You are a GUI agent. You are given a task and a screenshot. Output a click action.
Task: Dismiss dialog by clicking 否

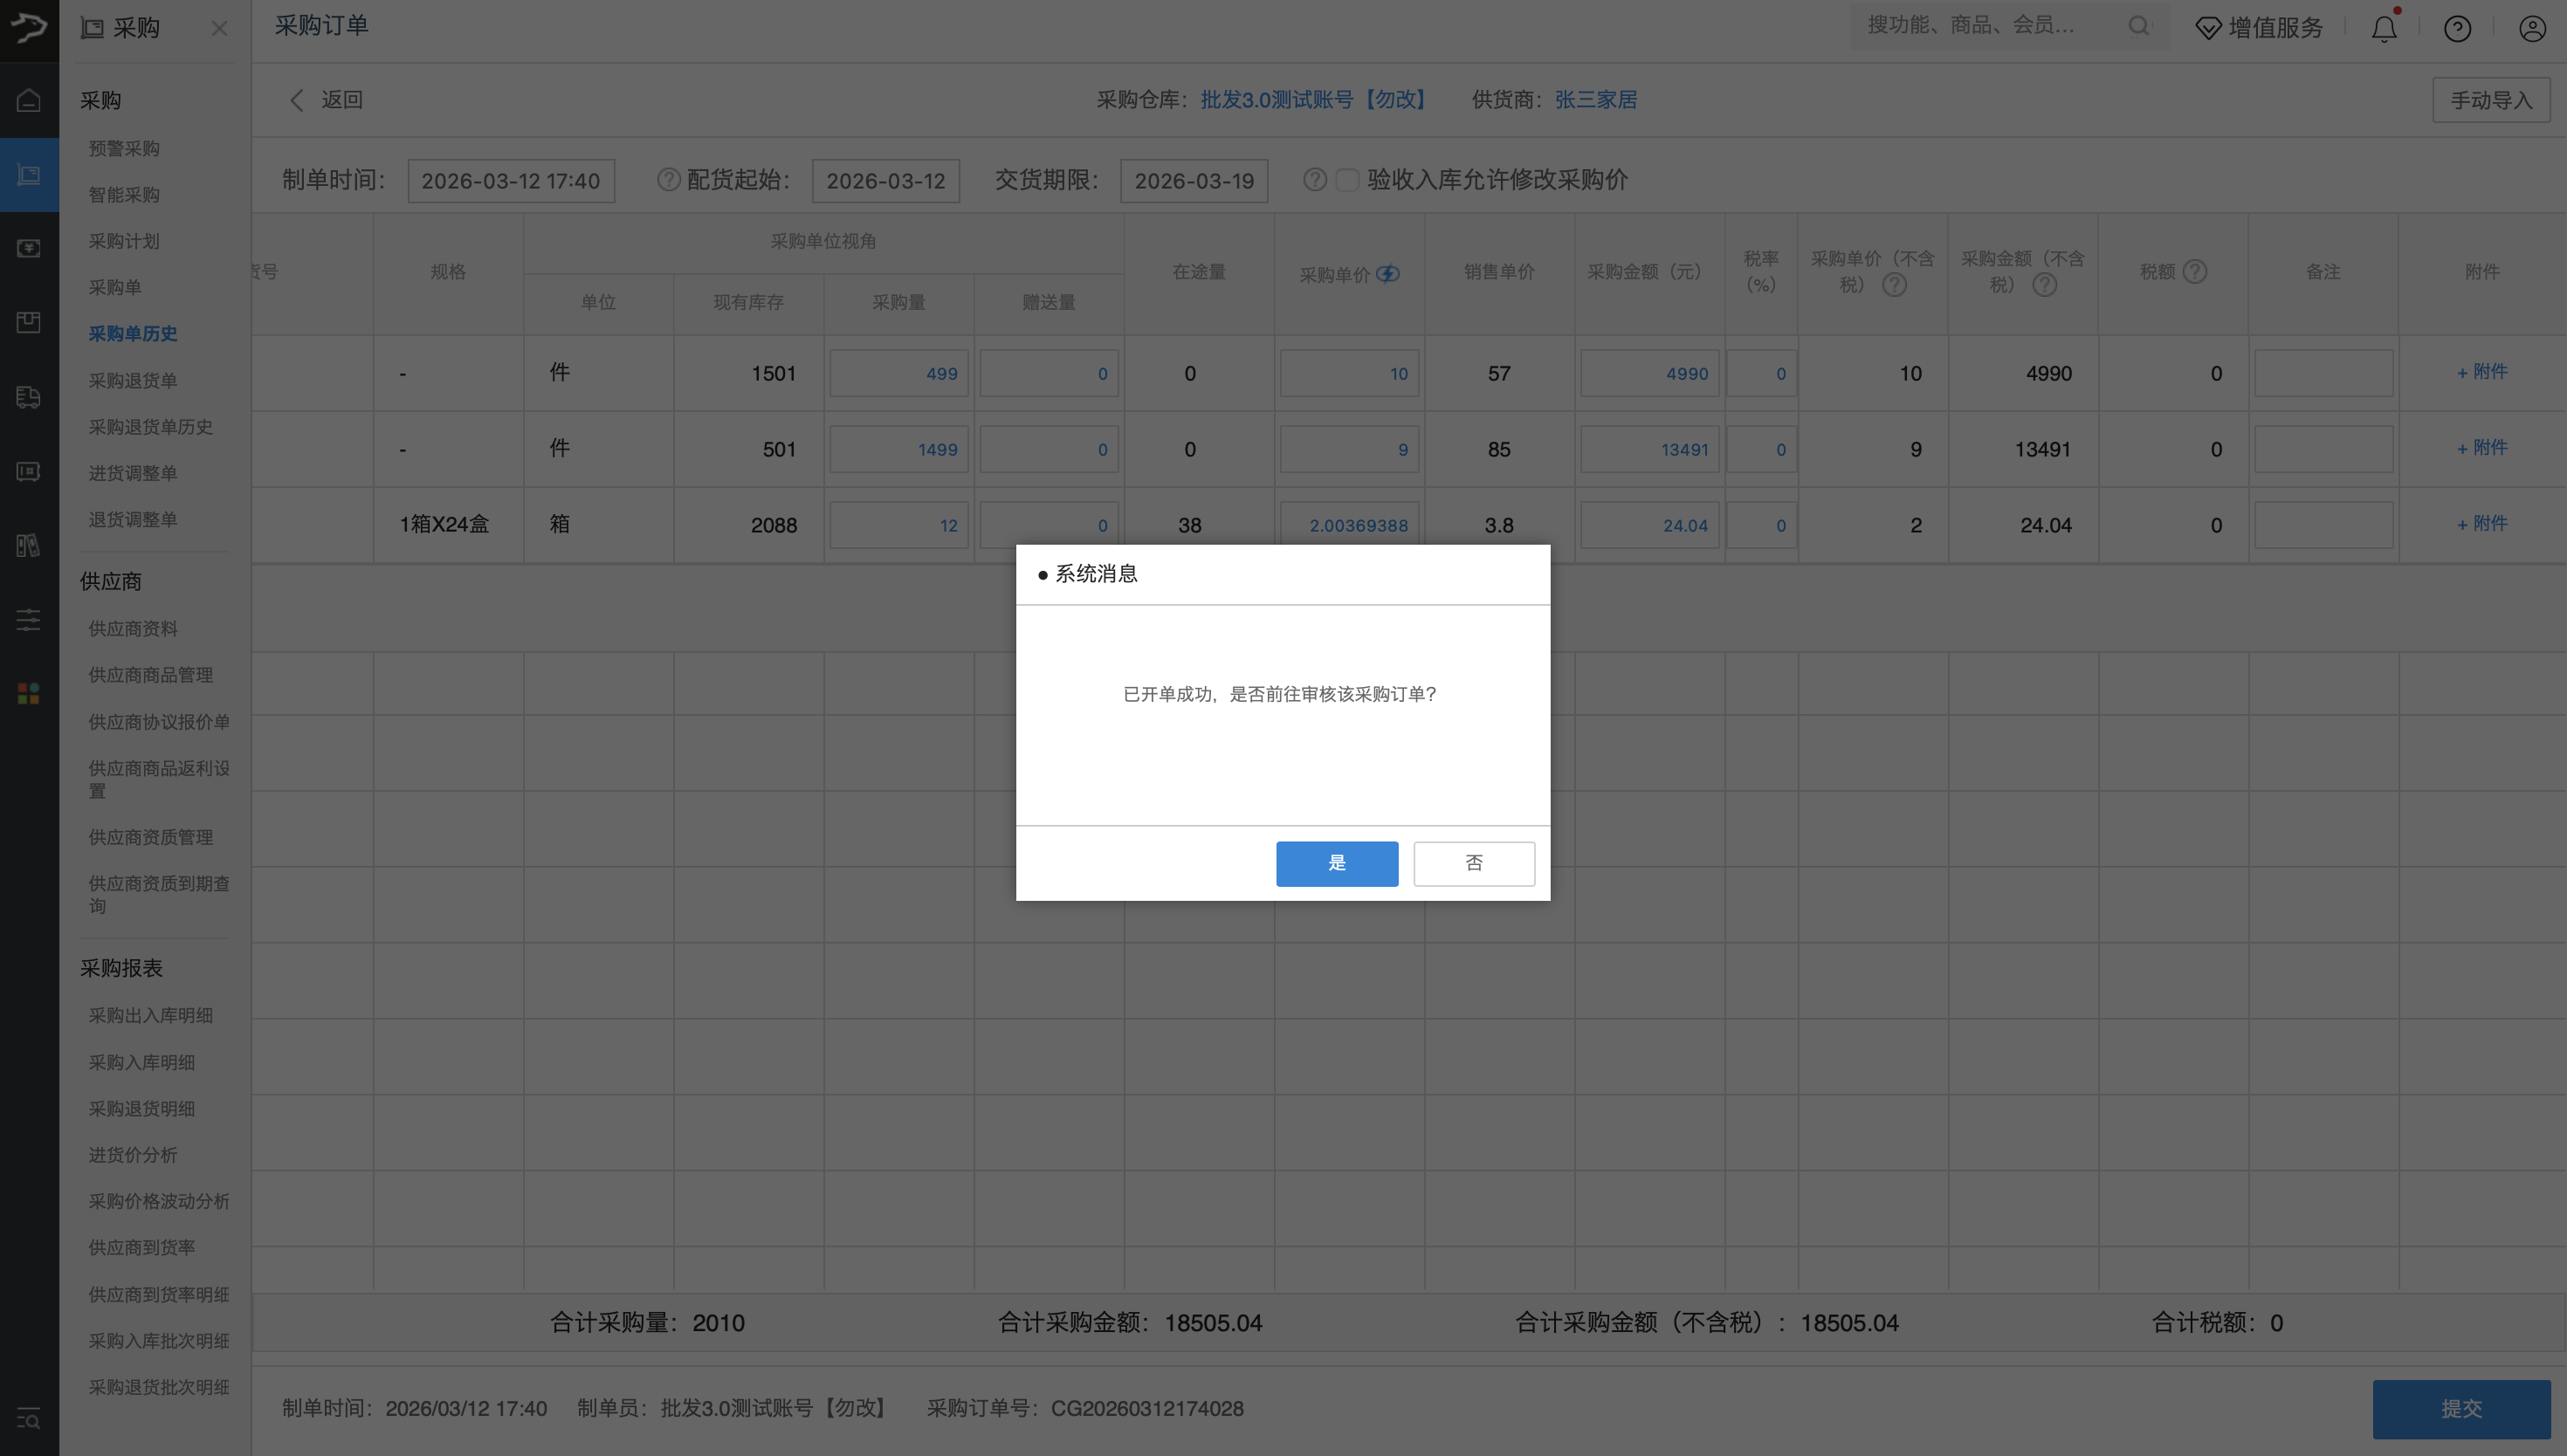click(x=1473, y=863)
